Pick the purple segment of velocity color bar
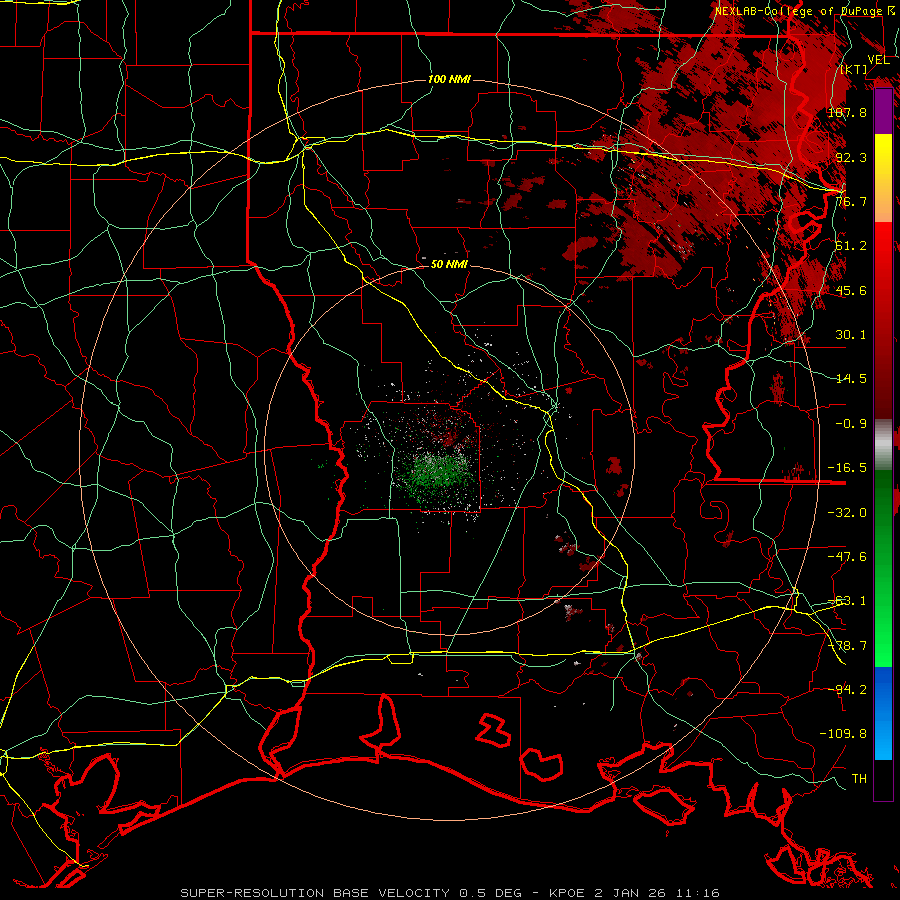Viewport: 900px width, 900px height. [883, 112]
